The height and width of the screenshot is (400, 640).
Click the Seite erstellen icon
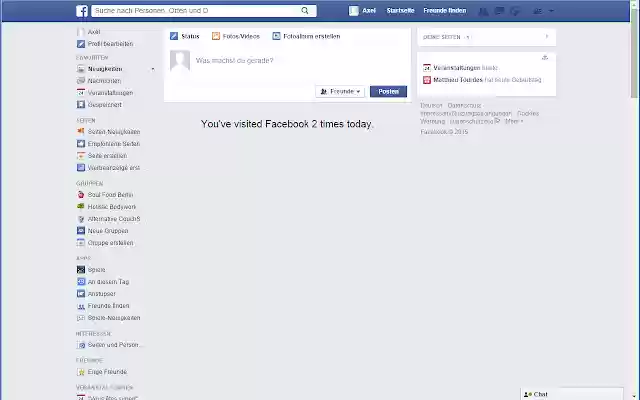[81, 156]
